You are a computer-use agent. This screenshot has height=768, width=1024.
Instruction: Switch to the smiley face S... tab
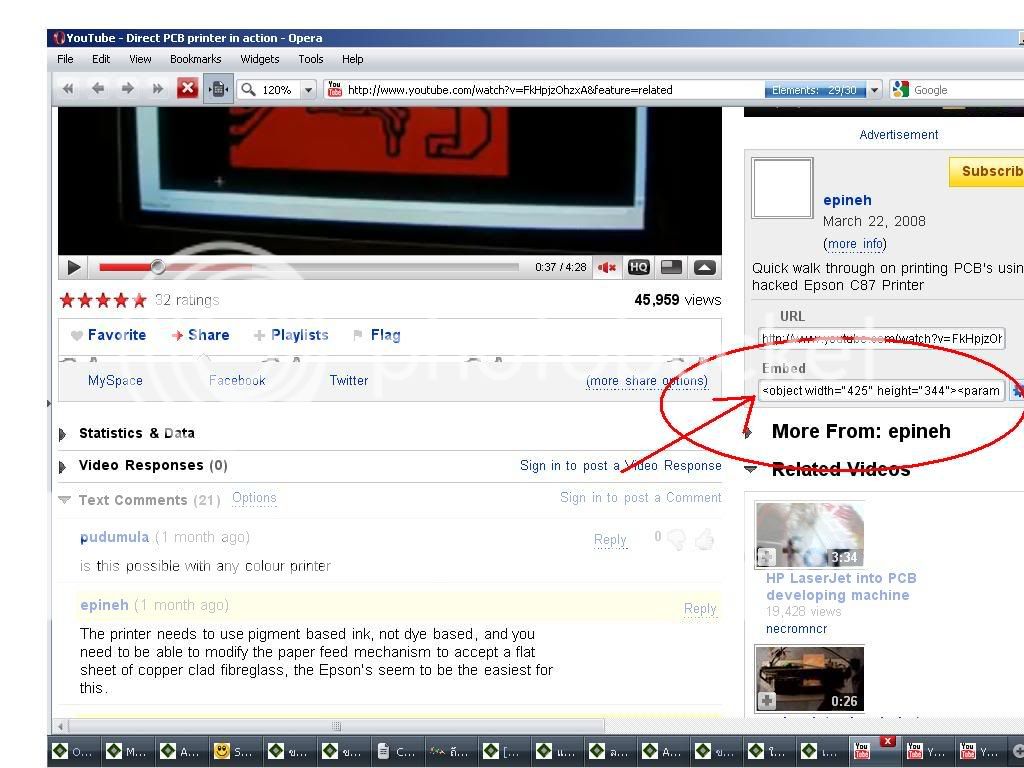[234, 752]
